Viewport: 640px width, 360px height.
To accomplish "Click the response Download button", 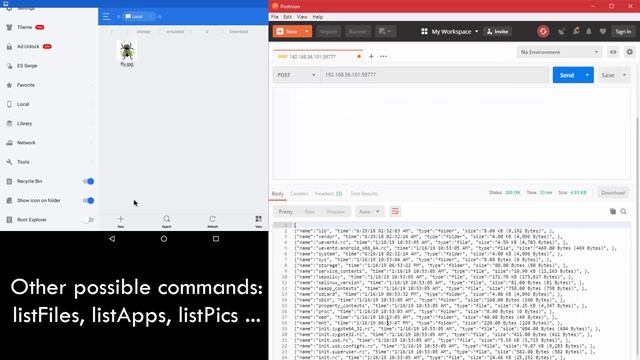I will [x=613, y=193].
